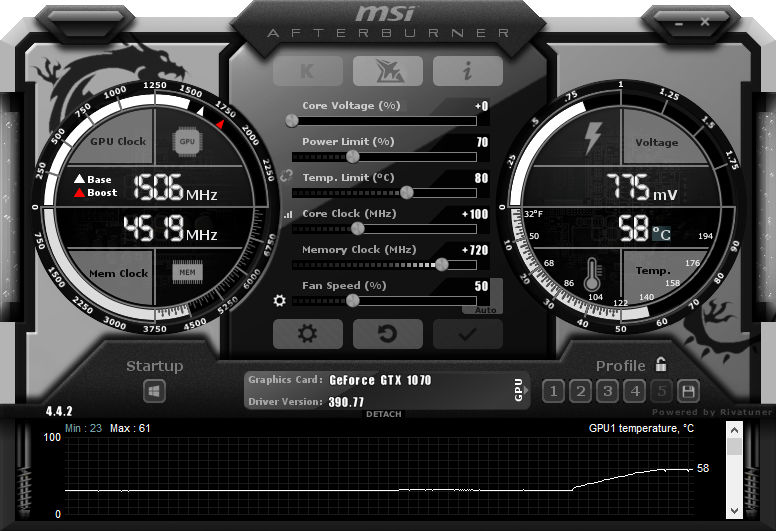776x531 pixels.
Task: Select profile slot 3
Action: (x=608, y=391)
